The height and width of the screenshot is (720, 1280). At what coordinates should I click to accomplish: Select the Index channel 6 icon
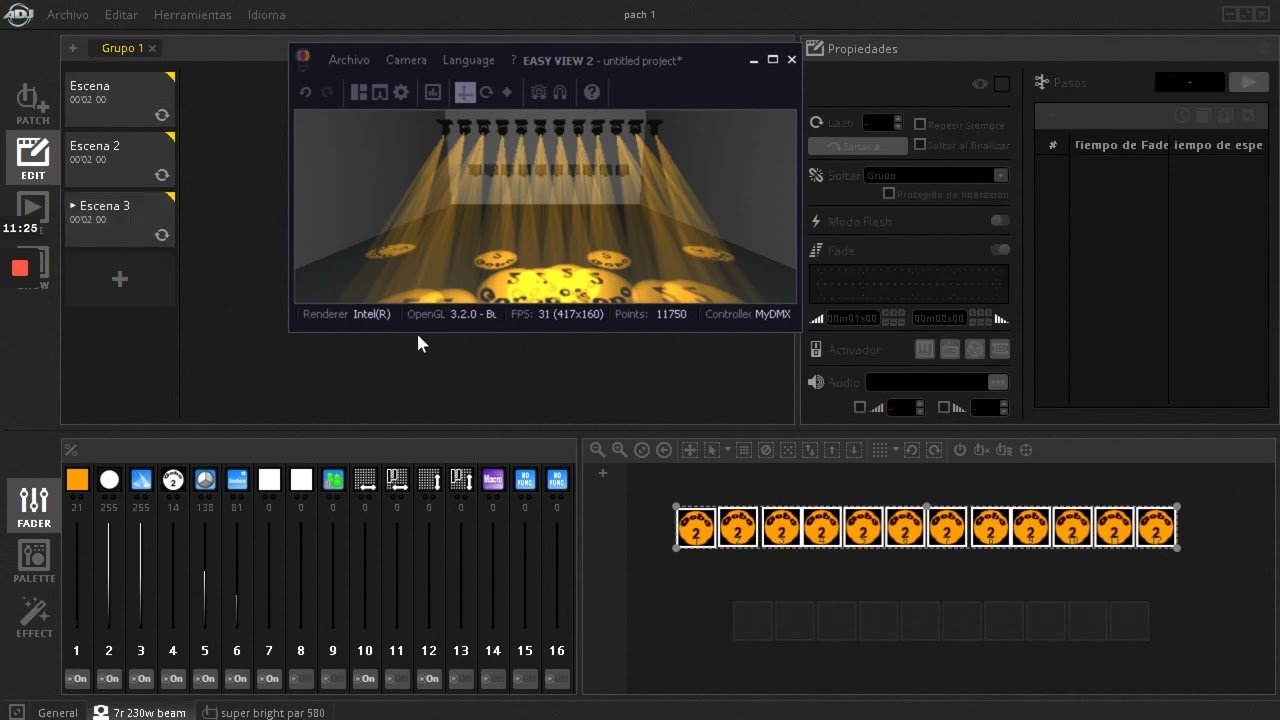coord(237,480)
